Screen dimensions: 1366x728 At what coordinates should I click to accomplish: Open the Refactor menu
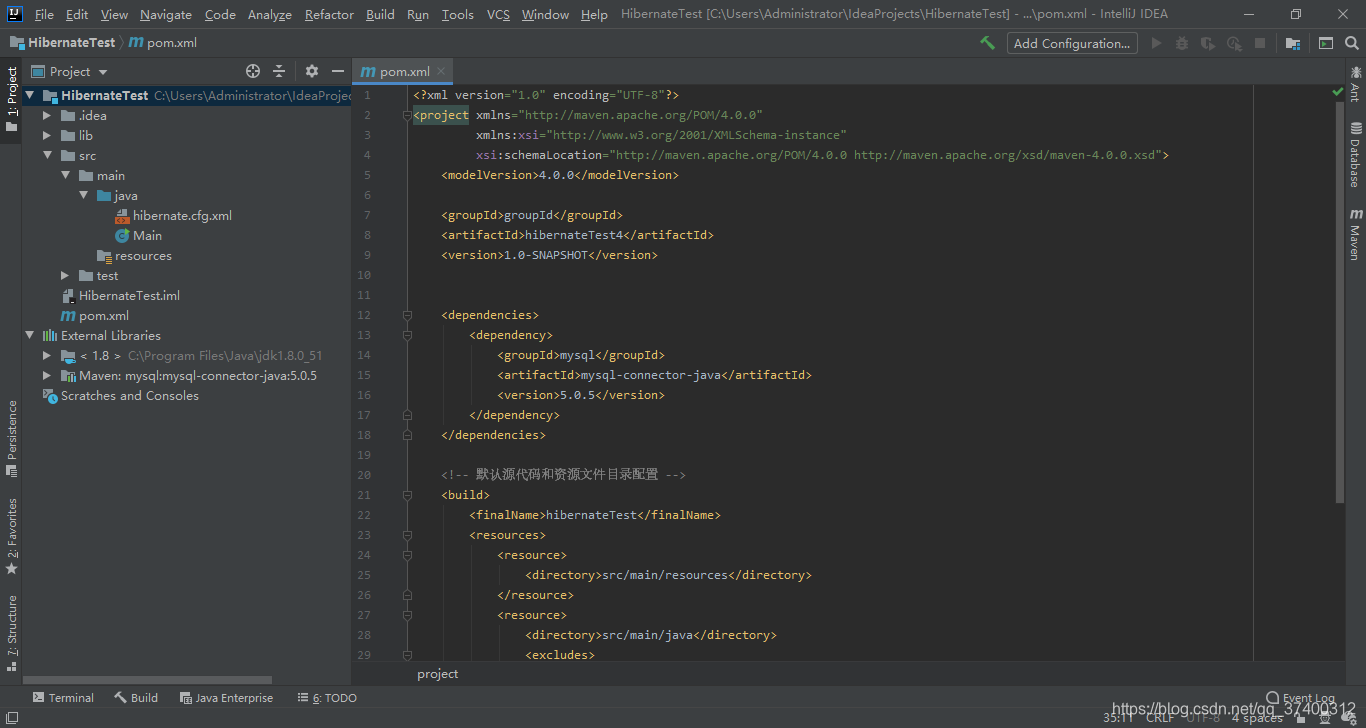(329, 14)
